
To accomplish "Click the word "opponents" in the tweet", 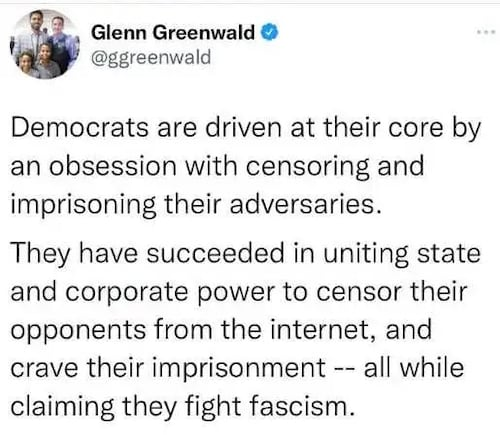I will 78,330.
